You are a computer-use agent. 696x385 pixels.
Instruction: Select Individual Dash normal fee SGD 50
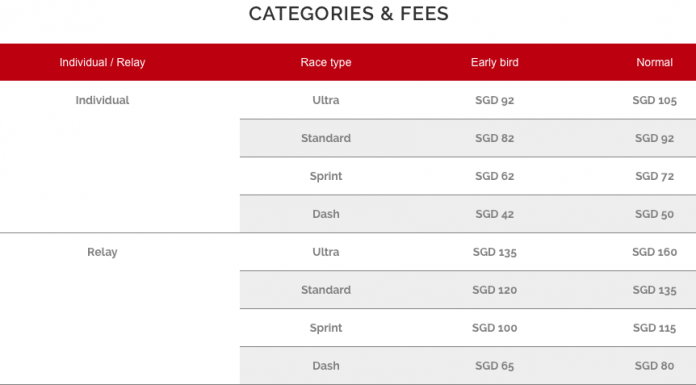pyautogui.click(x=654, y=214)
